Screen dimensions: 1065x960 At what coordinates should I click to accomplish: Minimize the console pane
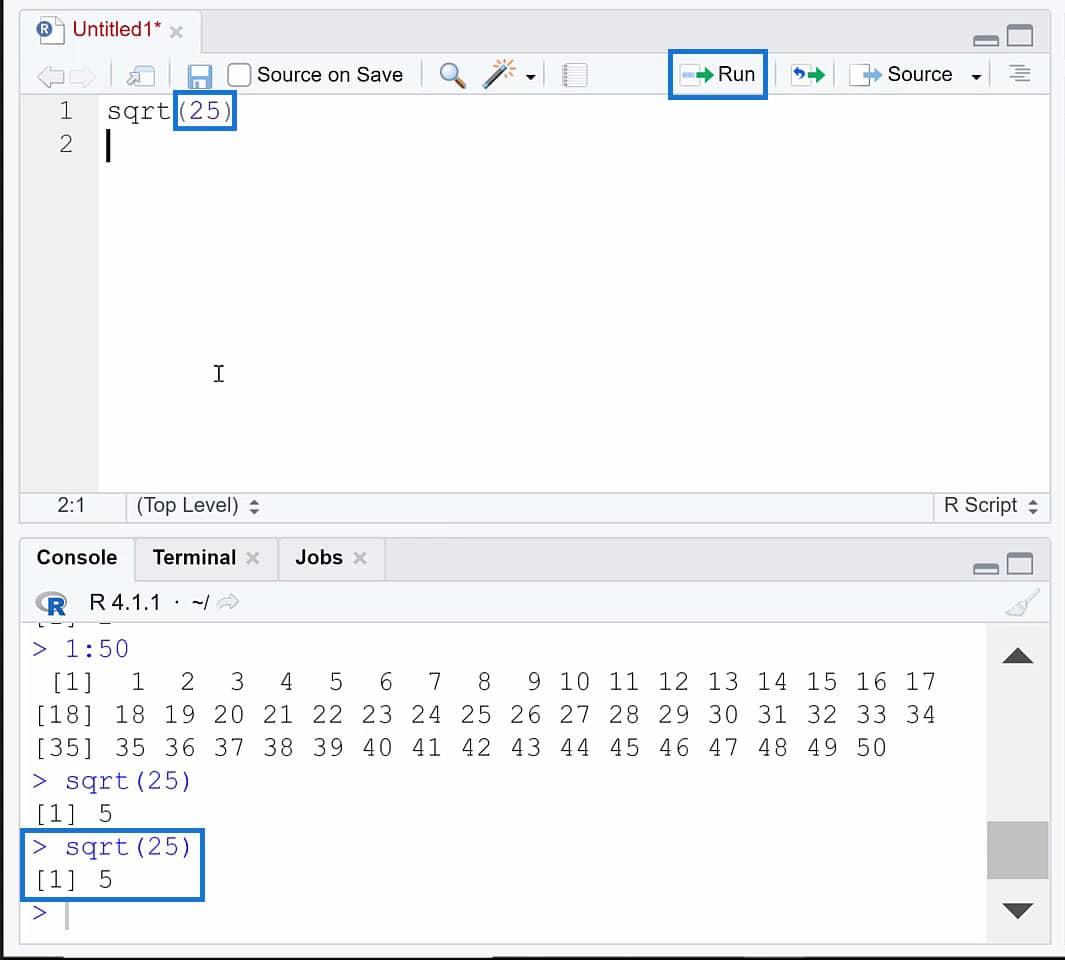[x=985, y=569]
